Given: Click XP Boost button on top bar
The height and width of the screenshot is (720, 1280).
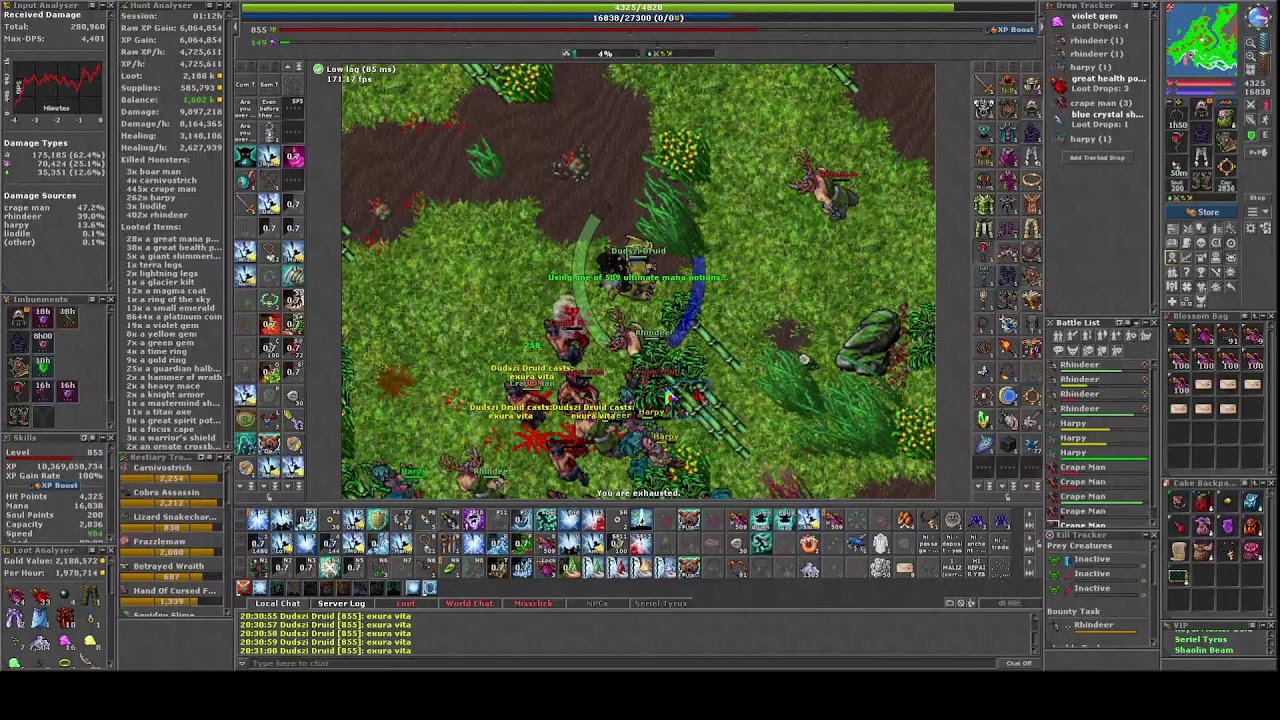Looking at the screenshot, I should tap(1012, 29).
